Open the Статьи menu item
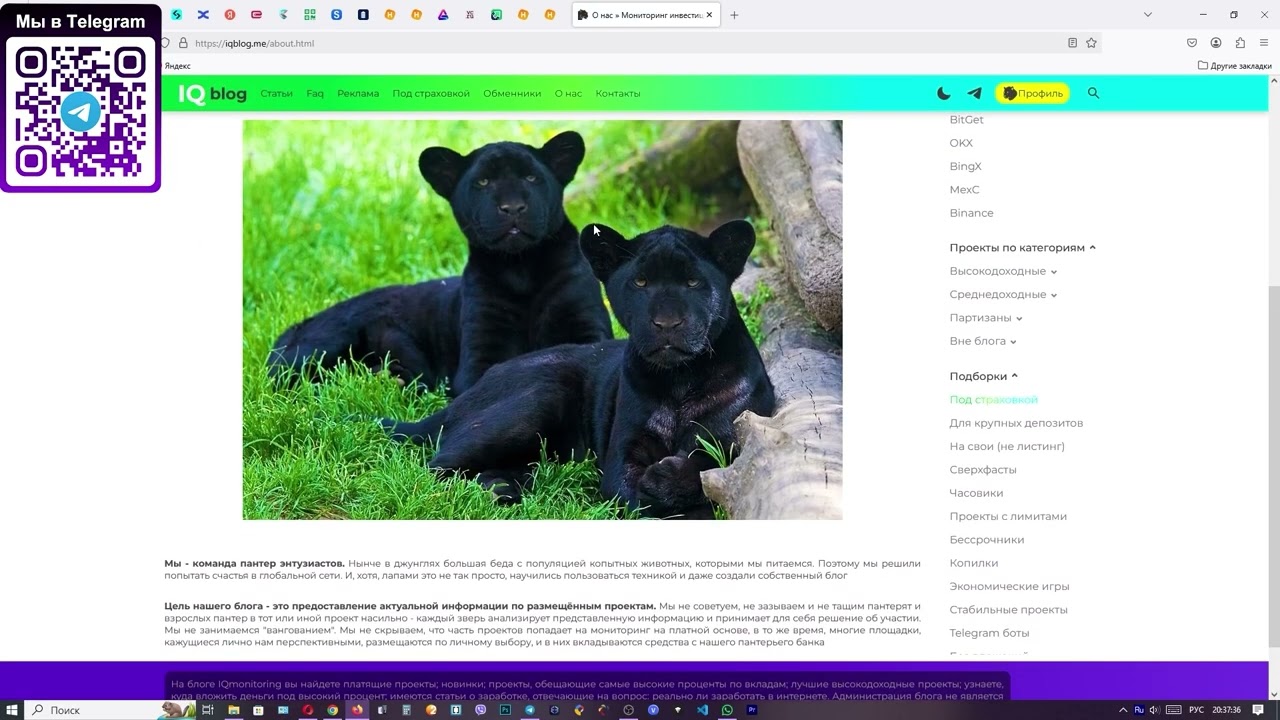The width and height of the screenshot is (1280, 720). click(x=276, y=93)
